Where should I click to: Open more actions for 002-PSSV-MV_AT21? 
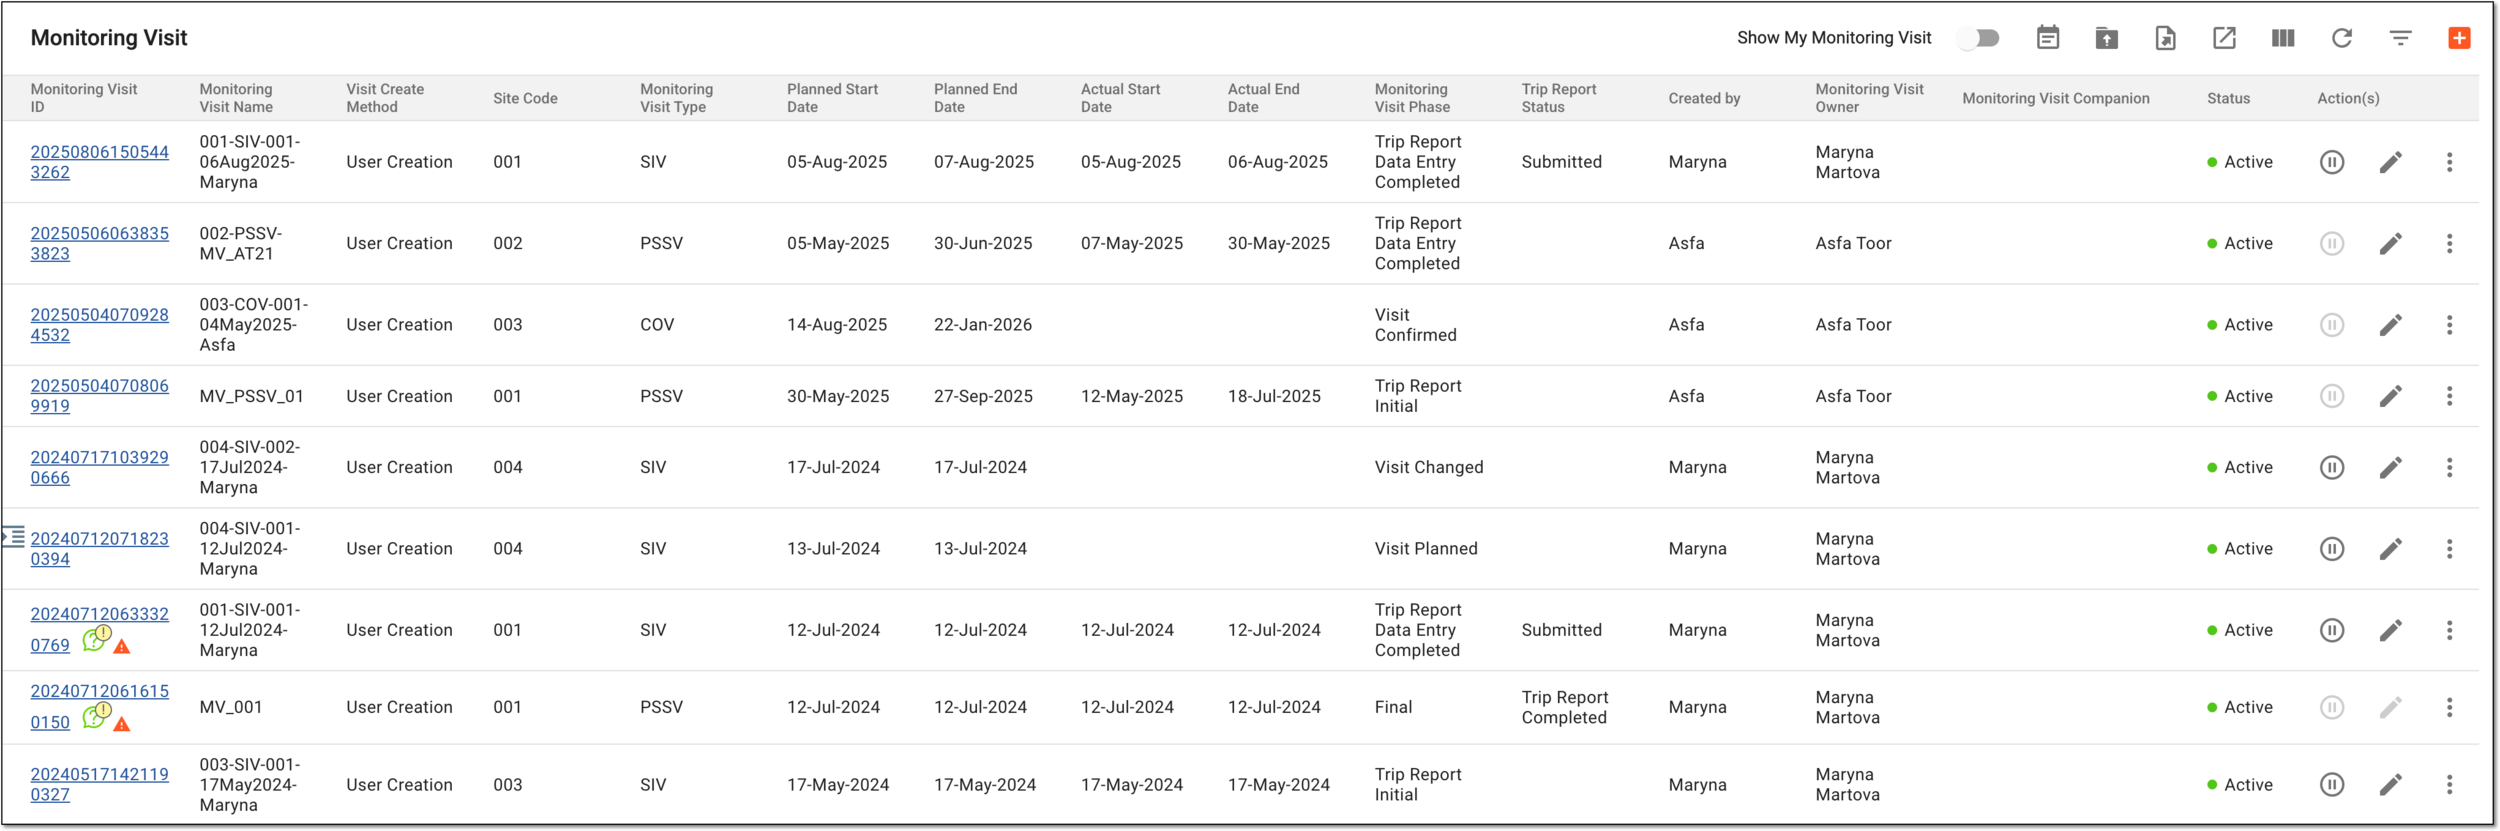pyautogui.click(x=2450, y=243)
